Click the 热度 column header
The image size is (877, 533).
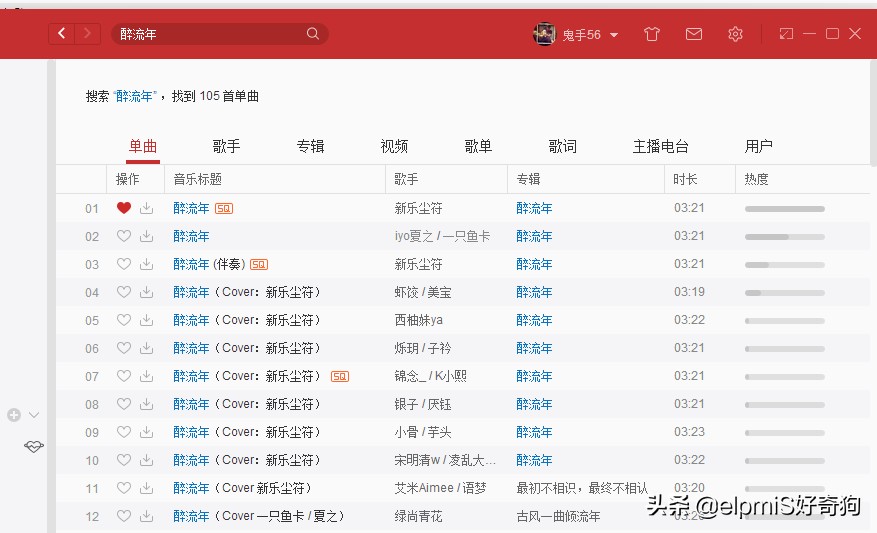pyautogui.click(x=756, y=179)
